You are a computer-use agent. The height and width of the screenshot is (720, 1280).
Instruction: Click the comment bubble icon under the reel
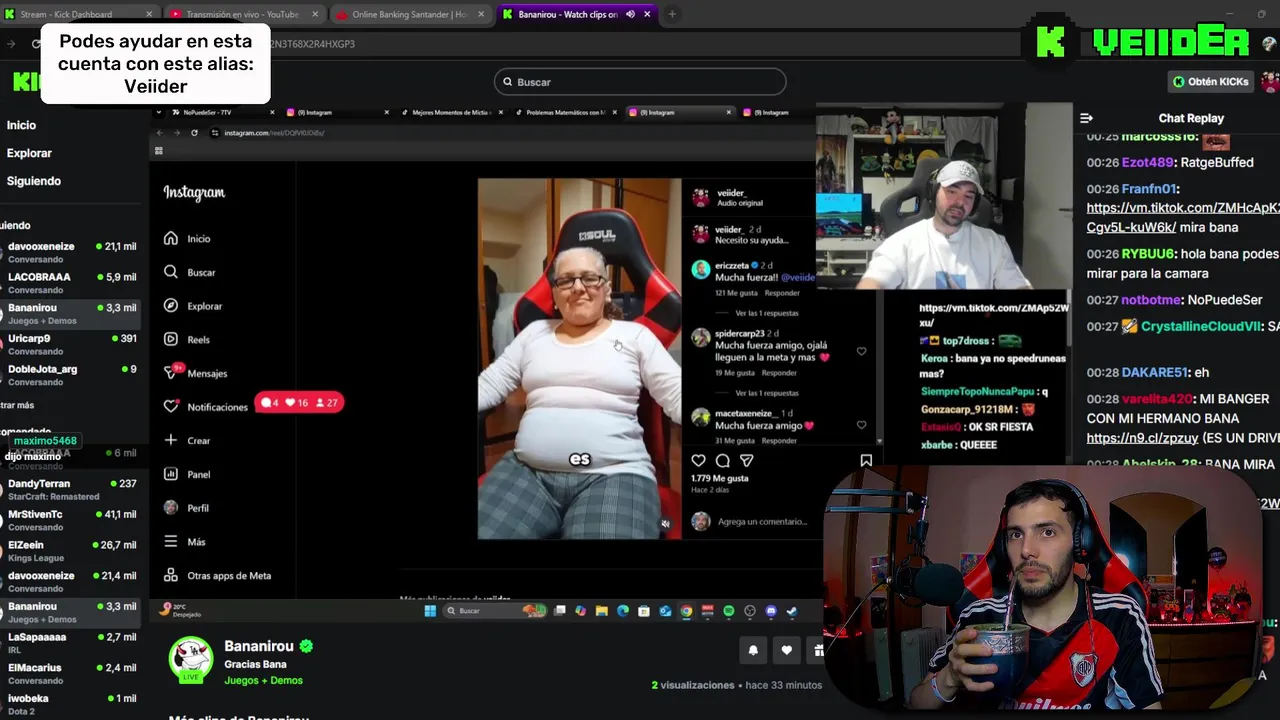[722, 461]
